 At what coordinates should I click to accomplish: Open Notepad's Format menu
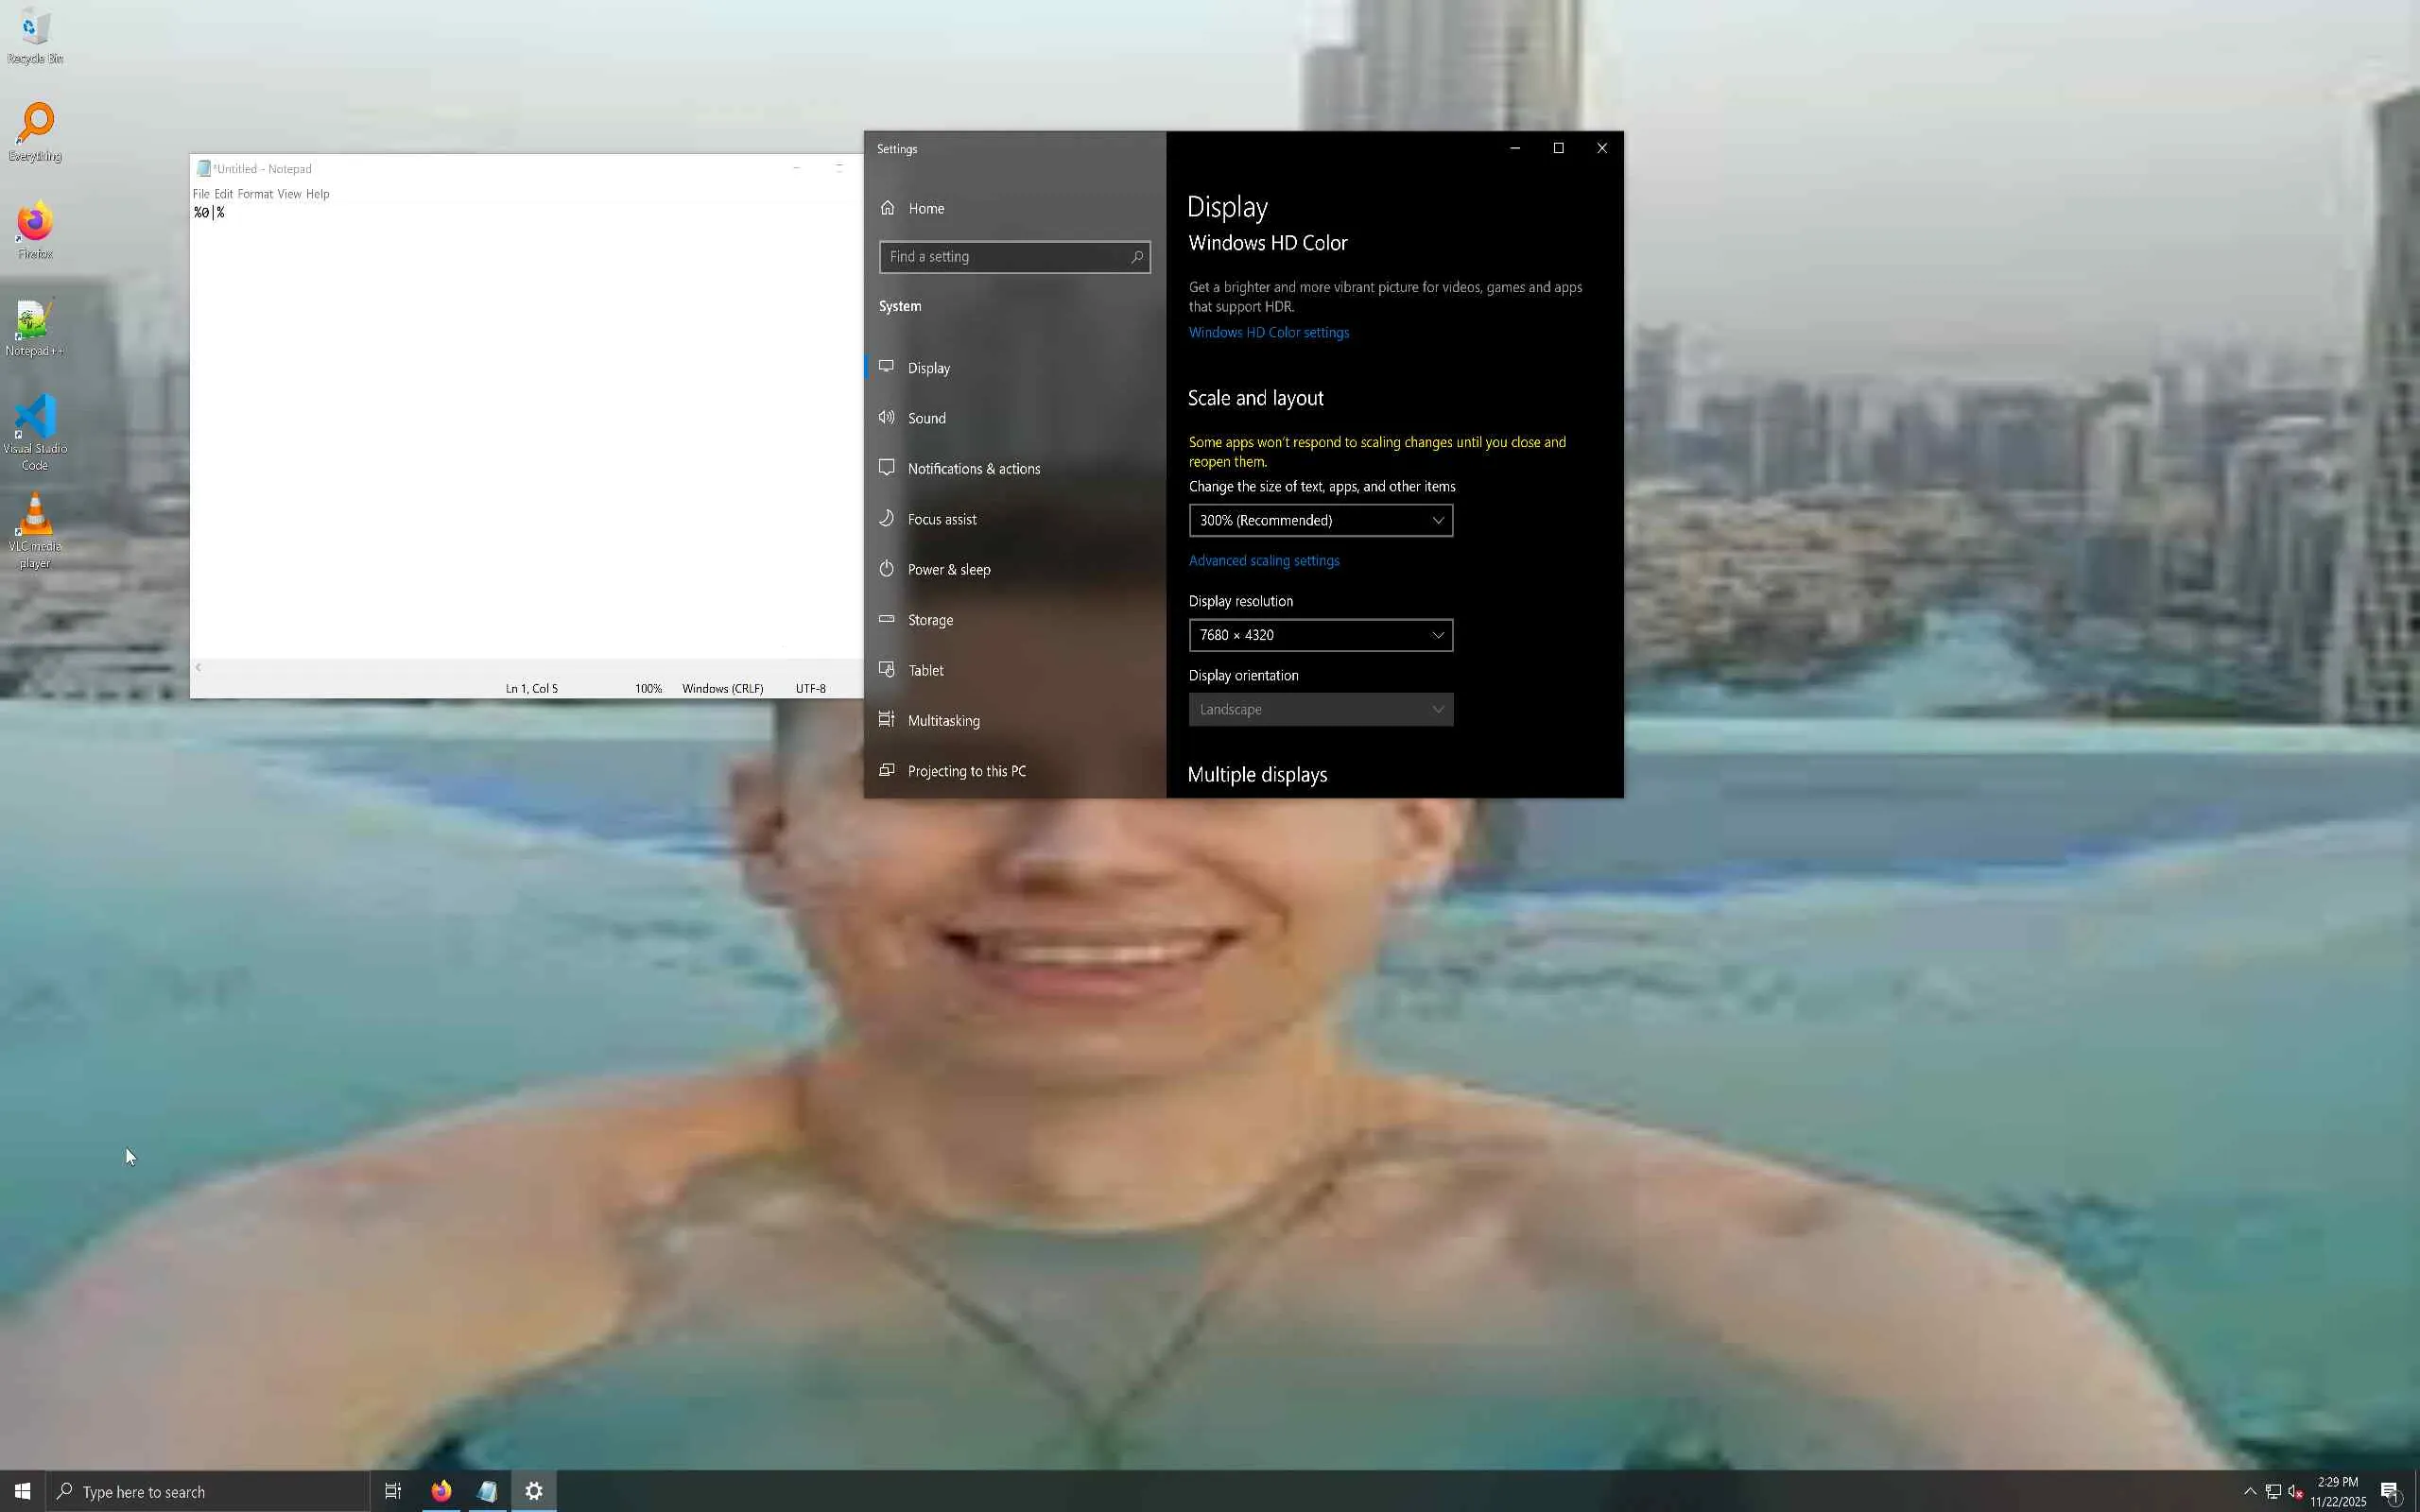[255, 194]
